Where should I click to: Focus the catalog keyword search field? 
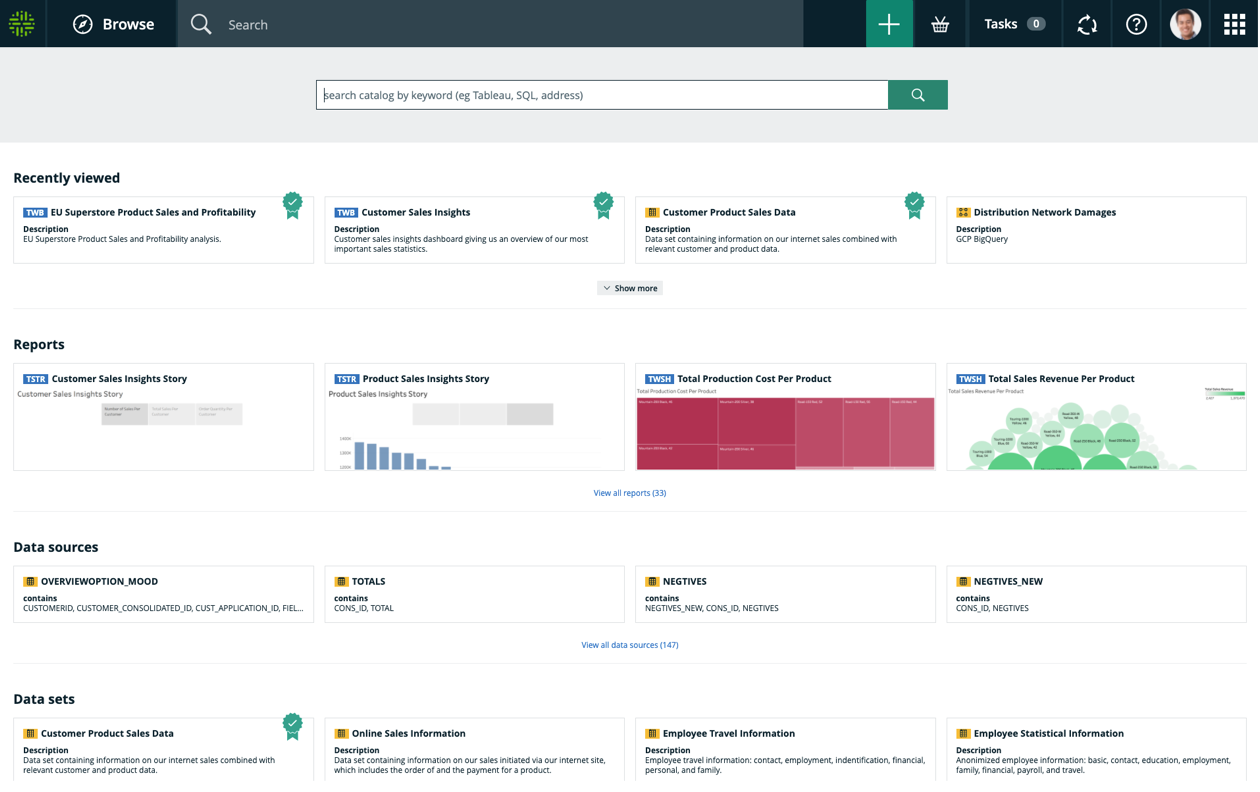(x=602, y=95)
